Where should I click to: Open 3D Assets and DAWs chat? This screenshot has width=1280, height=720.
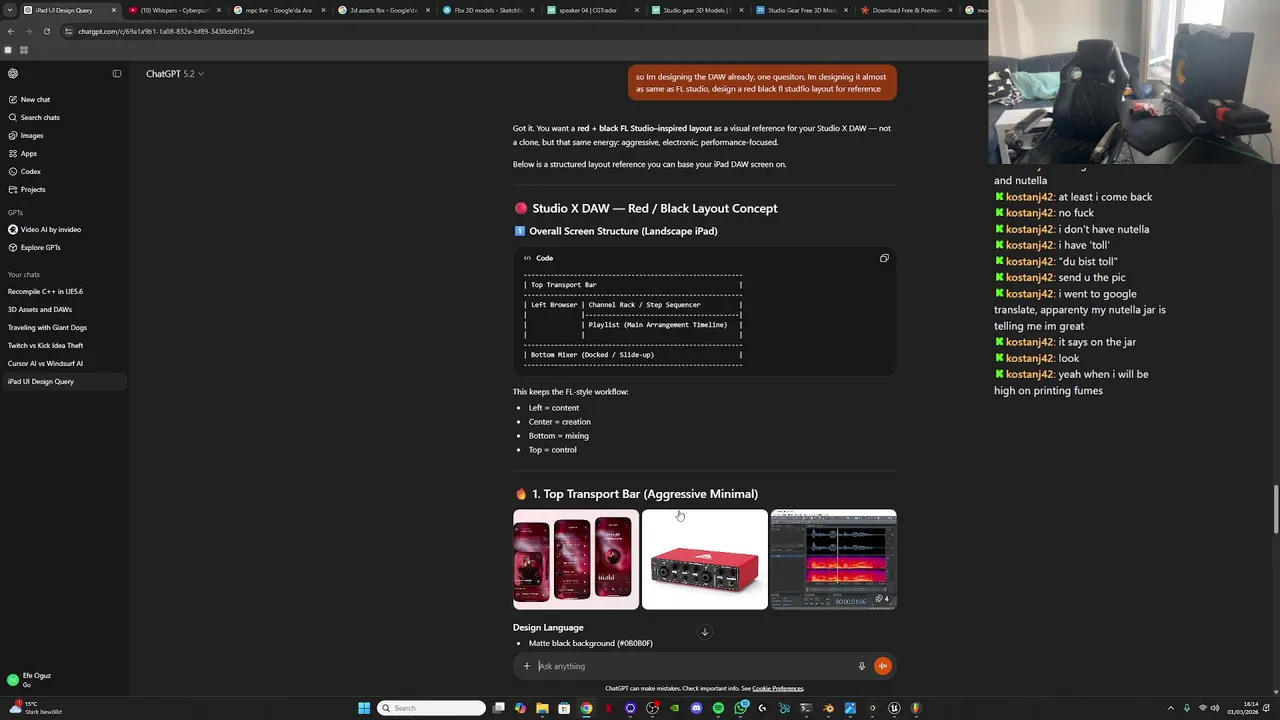click(x=40, y=309)
